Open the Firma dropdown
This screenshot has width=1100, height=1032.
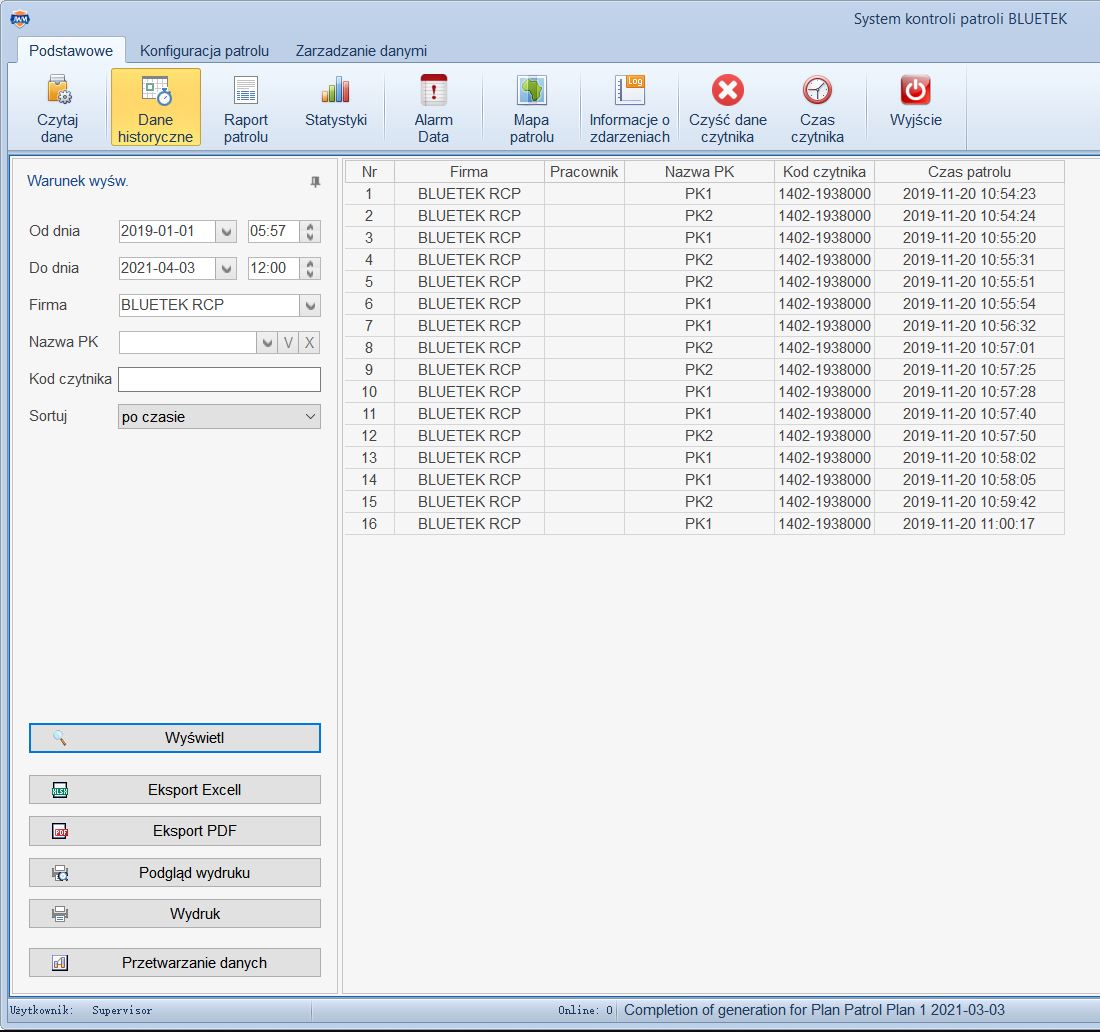(310, 305)
